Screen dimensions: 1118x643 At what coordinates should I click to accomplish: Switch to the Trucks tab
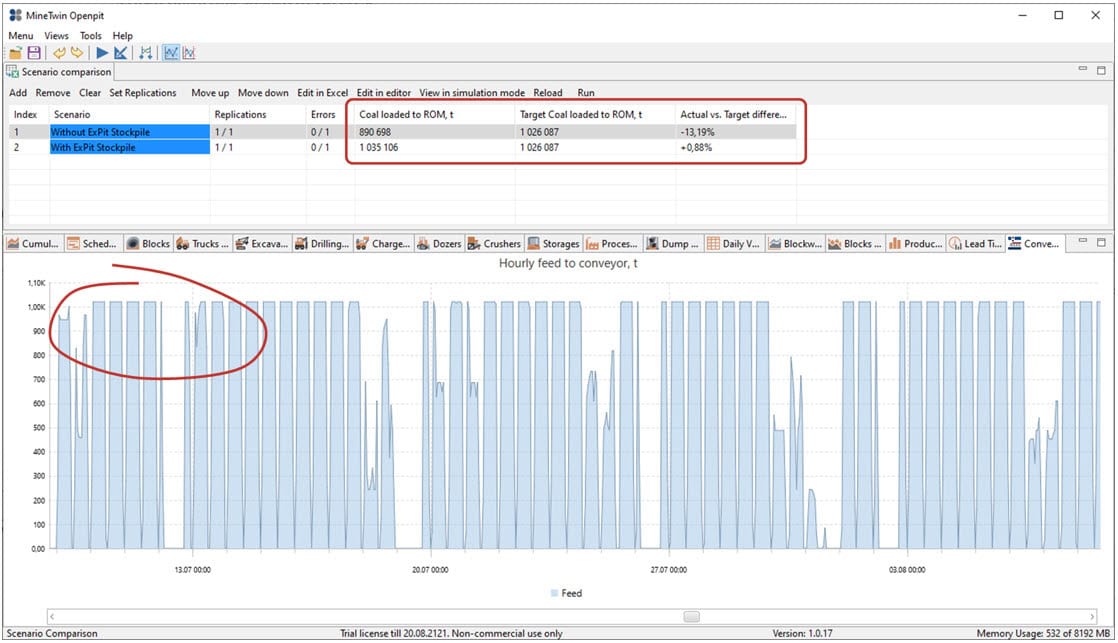pos(201,243)
